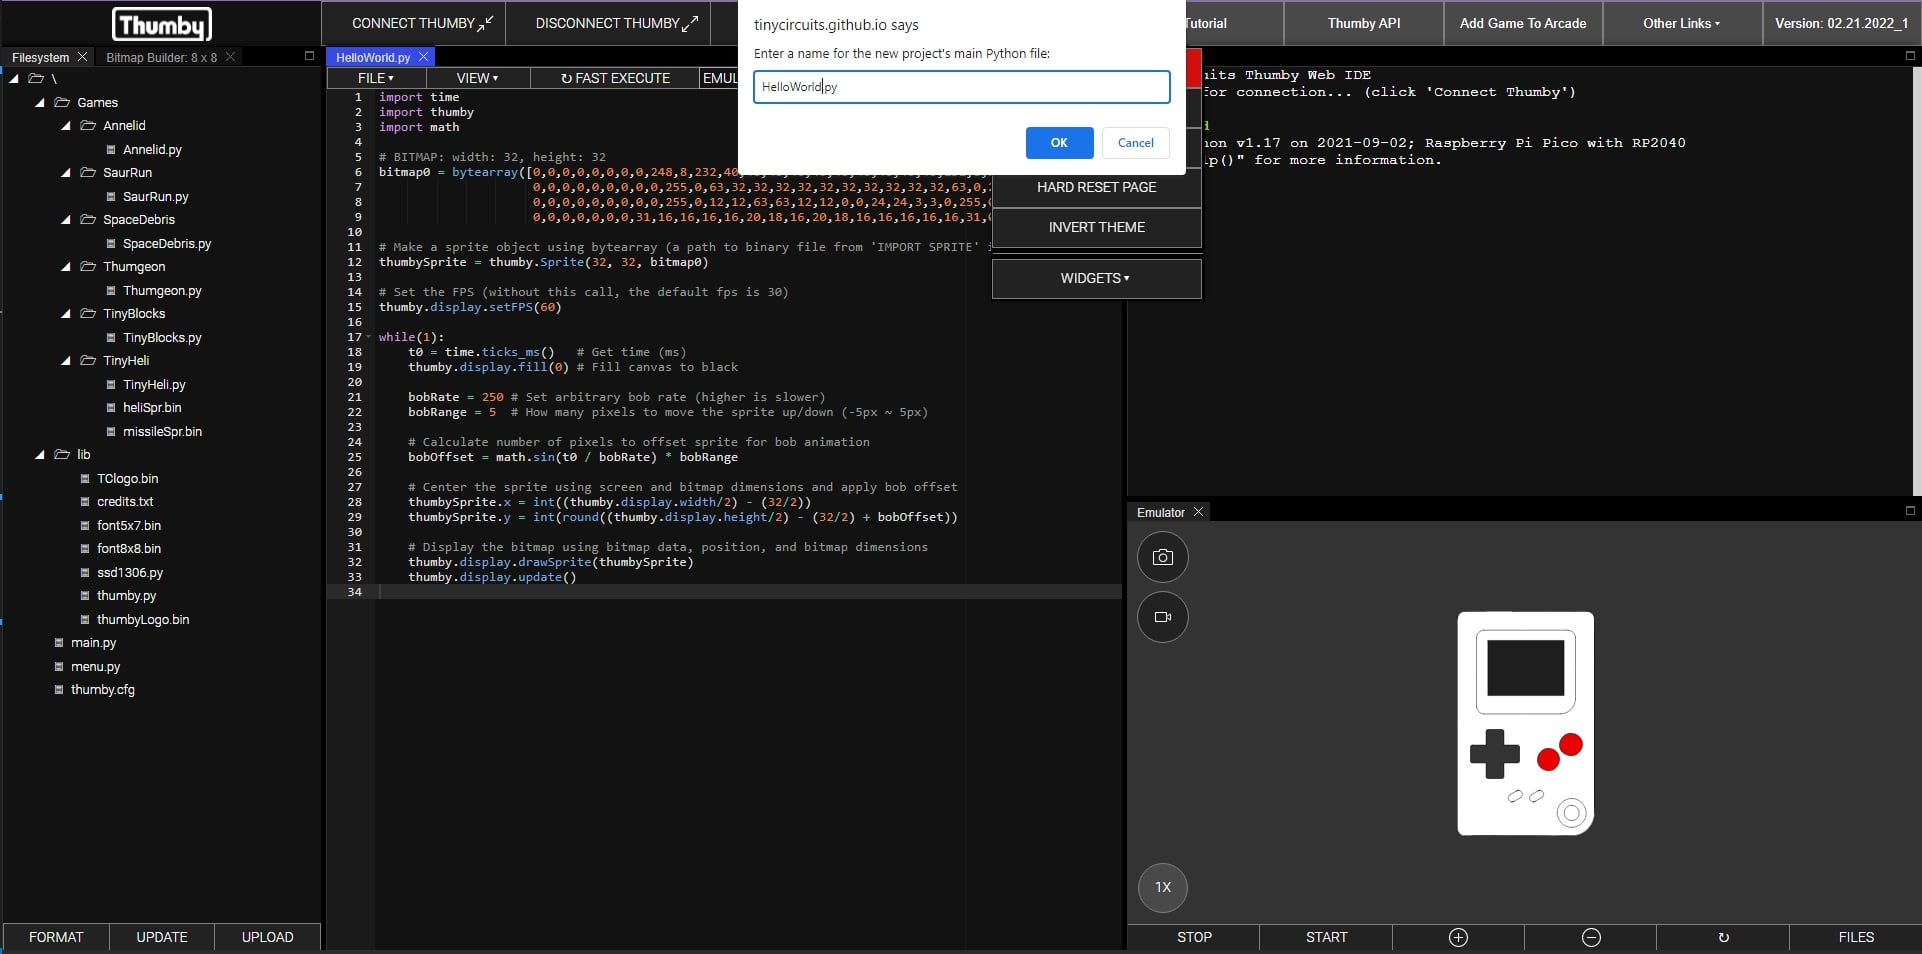Select thumby.cfg in the filesystem tree
The width and height of the screenshot is (1922, 954).
point(102,690)
